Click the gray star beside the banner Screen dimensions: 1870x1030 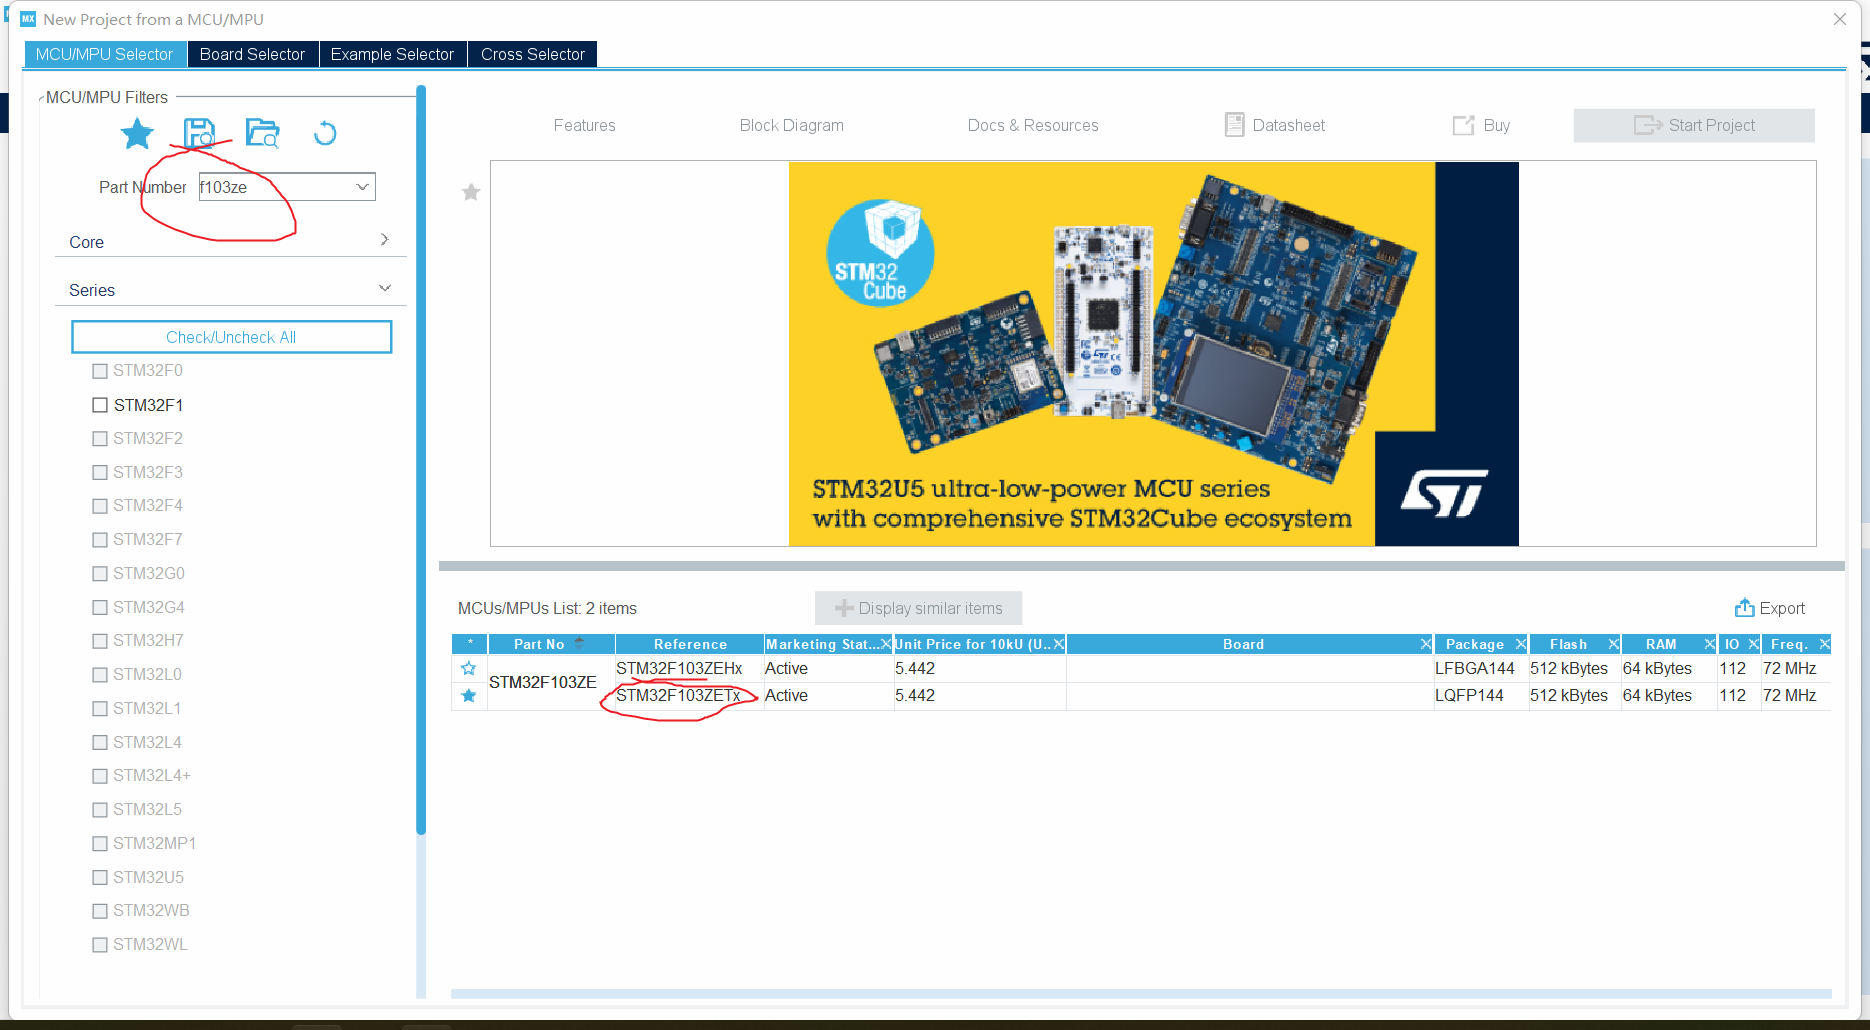click(x=471, y=192)
